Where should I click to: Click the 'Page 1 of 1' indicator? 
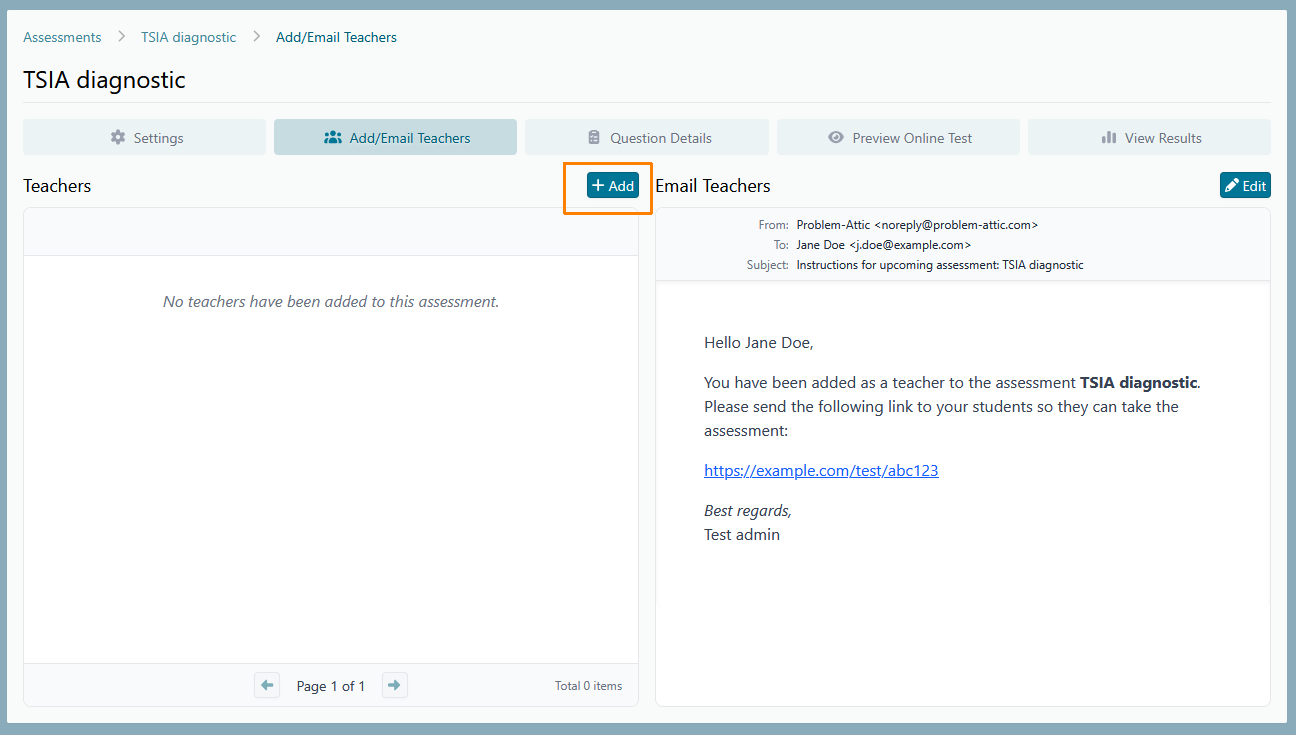click(x=330, y=686)
